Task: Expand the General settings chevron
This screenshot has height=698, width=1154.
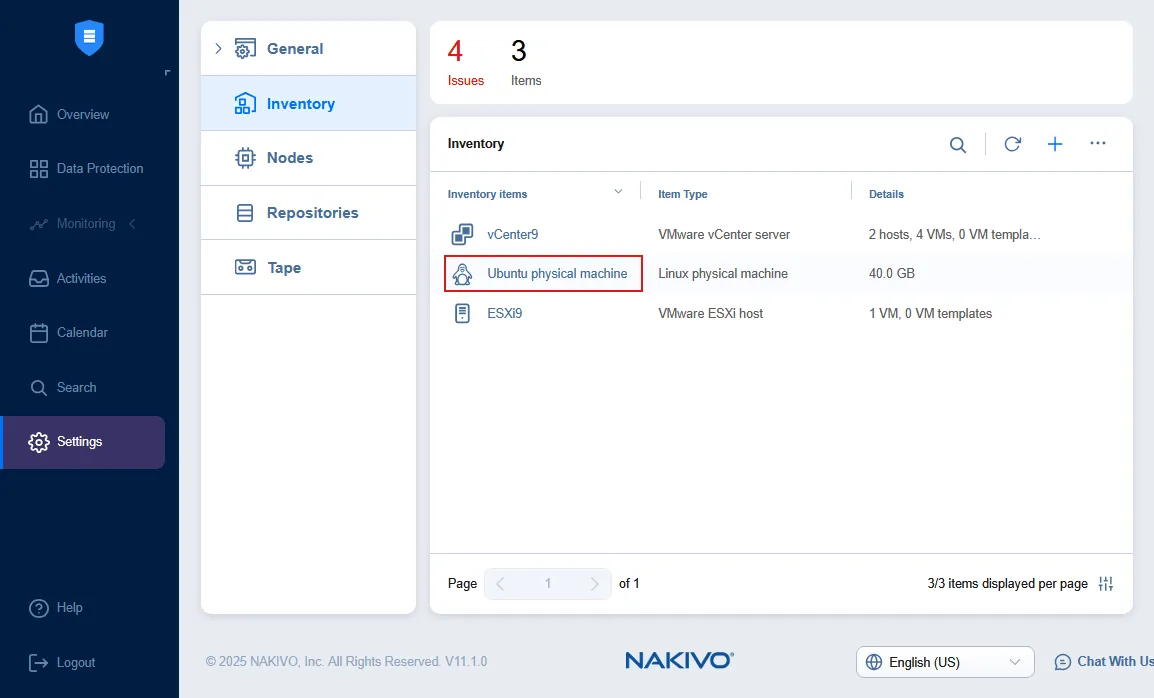Action: (218, 49)
